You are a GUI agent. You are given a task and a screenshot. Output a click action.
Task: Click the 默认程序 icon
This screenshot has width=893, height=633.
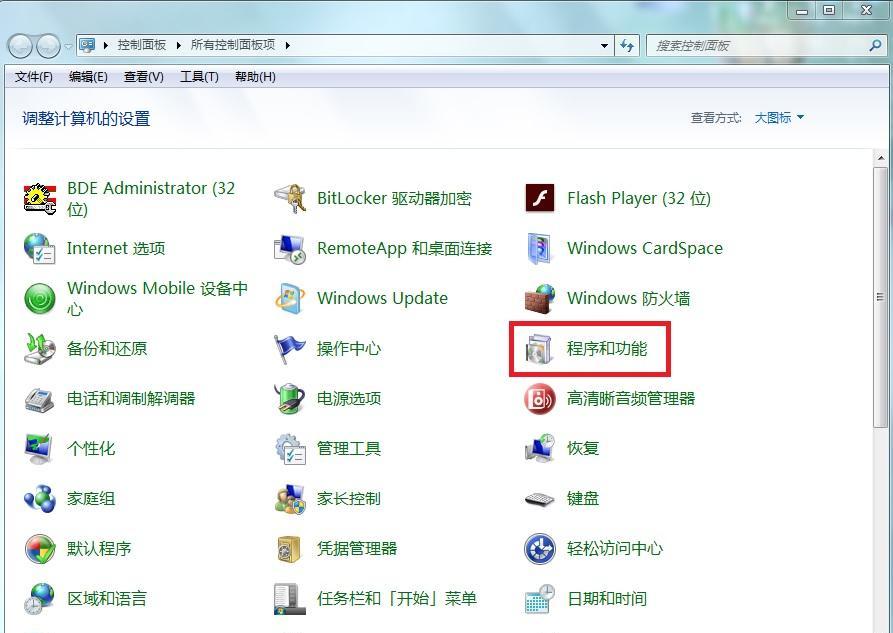[40, 549]
